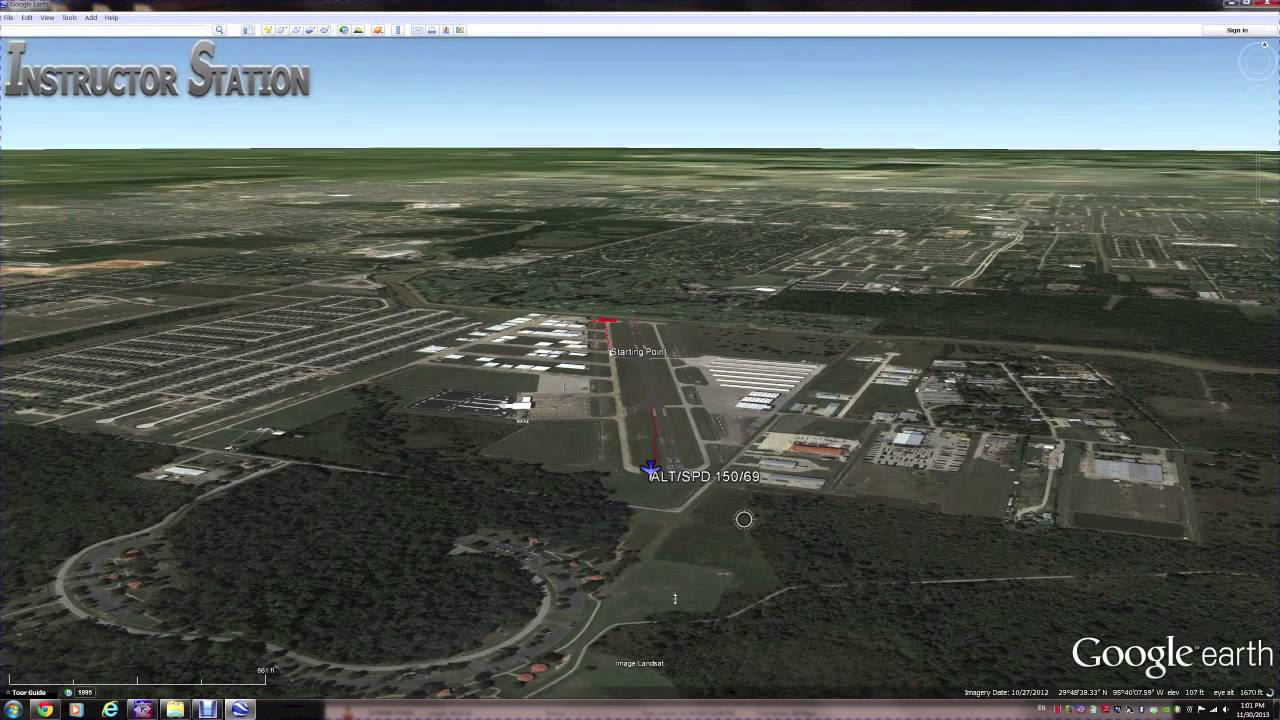Click the blue airplane marker
This screenshot has width=1280, height=720.
651,469
